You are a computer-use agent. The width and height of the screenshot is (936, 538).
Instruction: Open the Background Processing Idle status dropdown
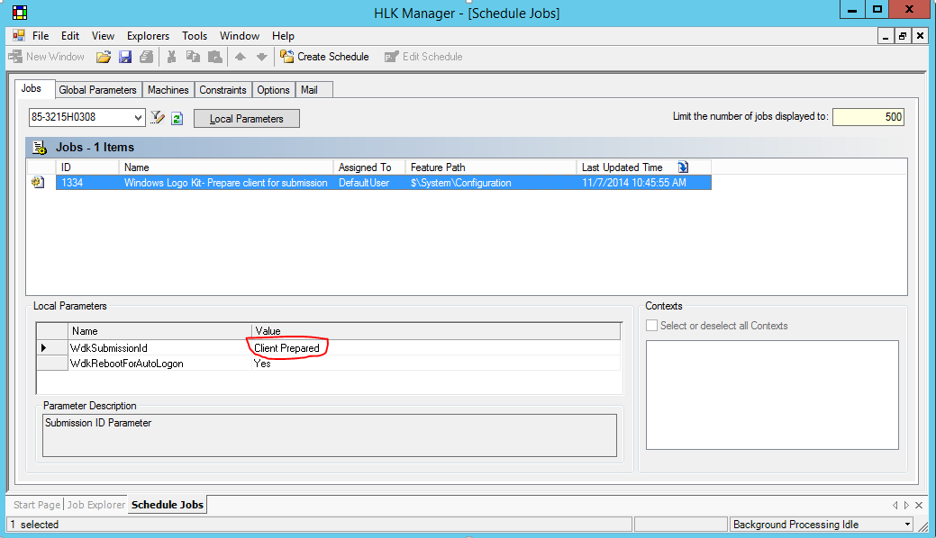click(x=908, y=524)
